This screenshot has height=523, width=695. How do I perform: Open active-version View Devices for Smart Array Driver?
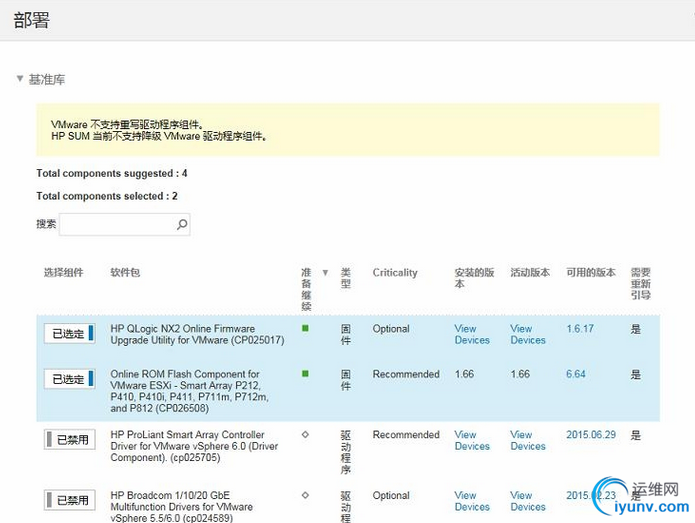528,441
